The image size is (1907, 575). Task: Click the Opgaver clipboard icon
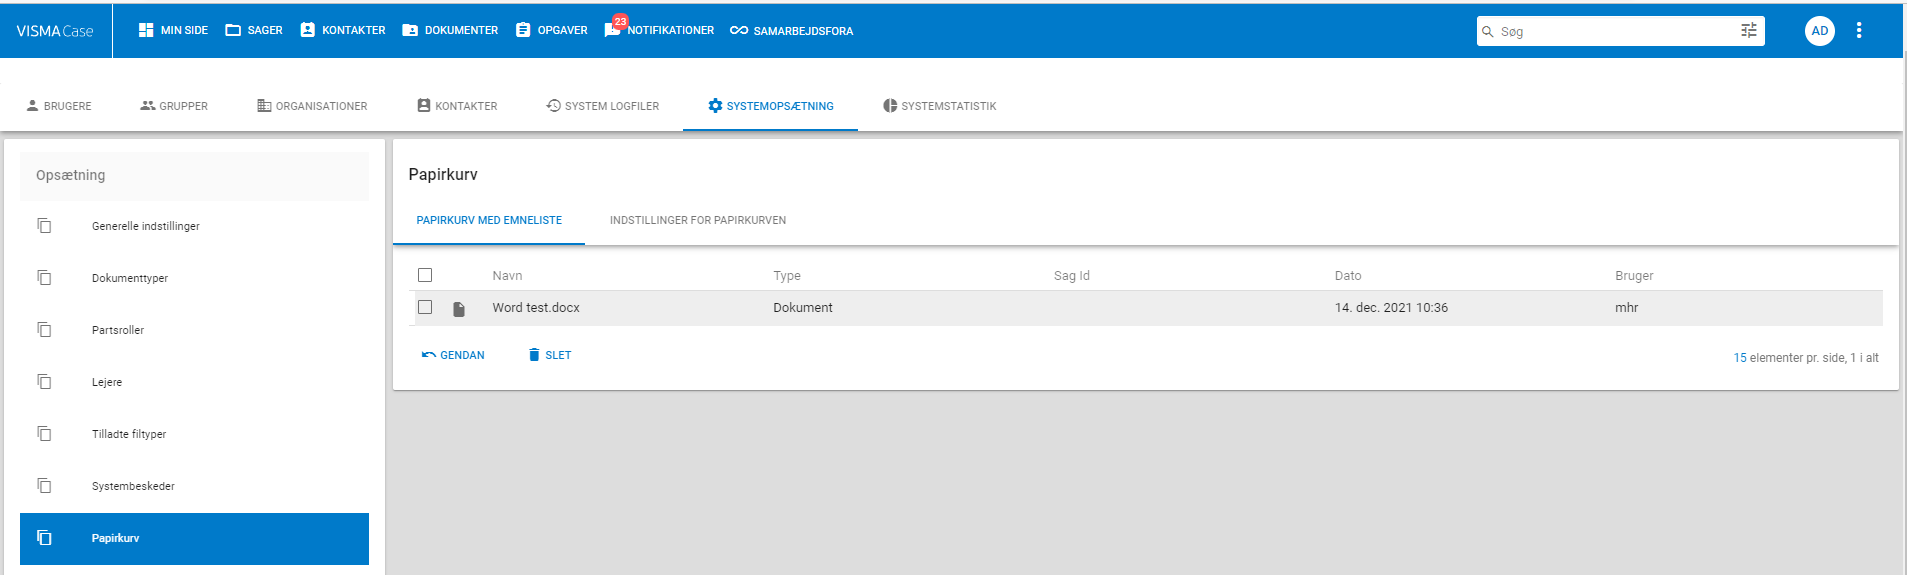click(x=523, y=30)
